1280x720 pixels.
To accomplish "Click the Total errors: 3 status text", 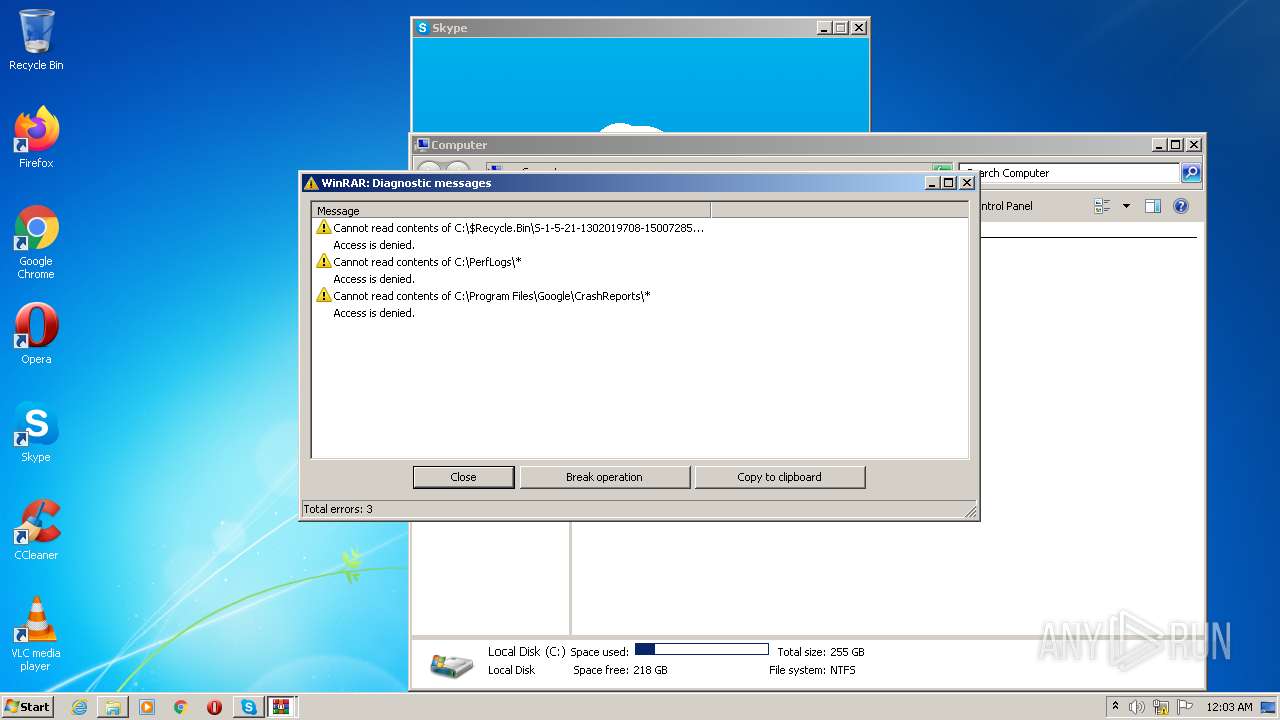I will [338, 509].
